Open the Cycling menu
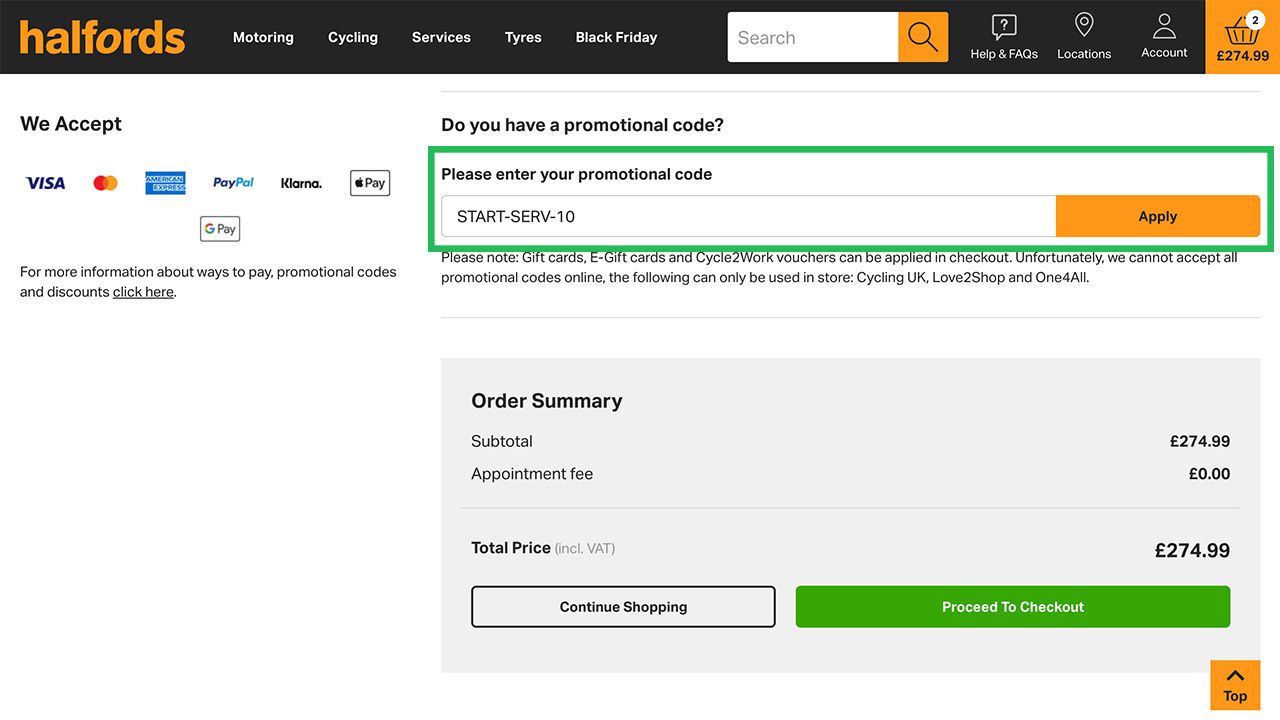This screenshot has width=1280, height=720. (x=353, y=37)
